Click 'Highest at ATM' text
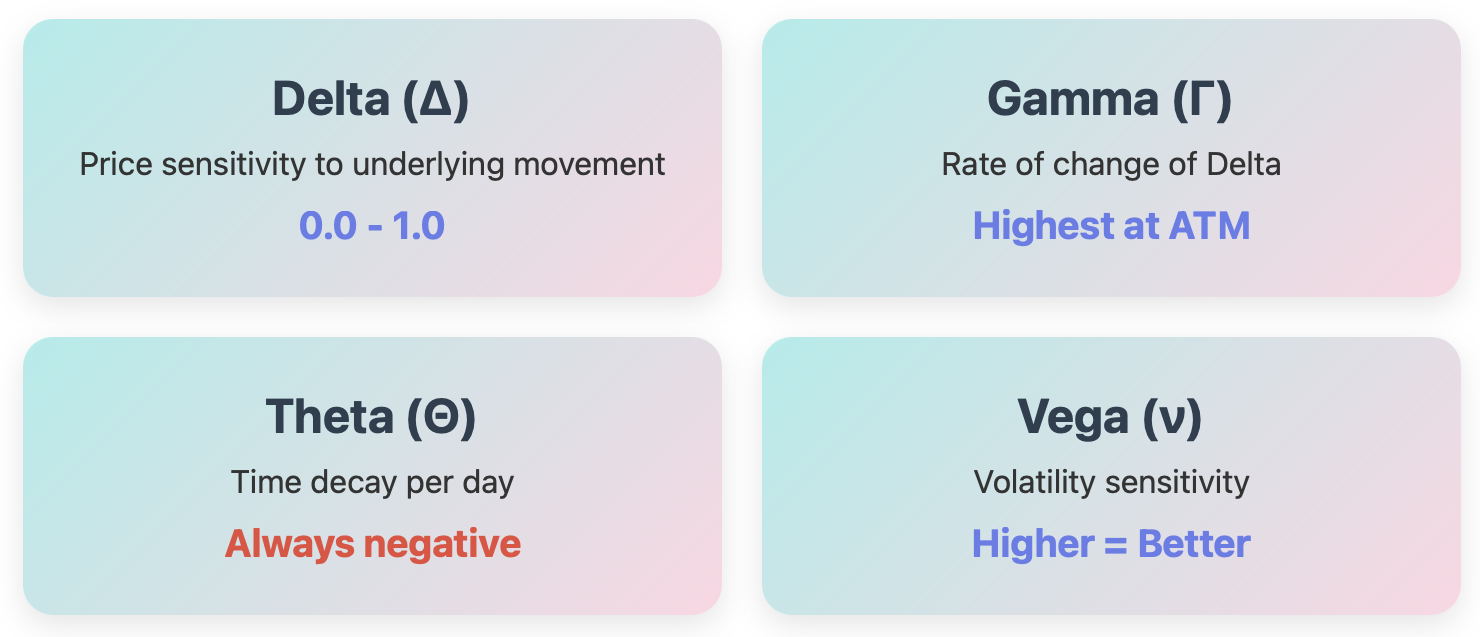 (1111, 226)
